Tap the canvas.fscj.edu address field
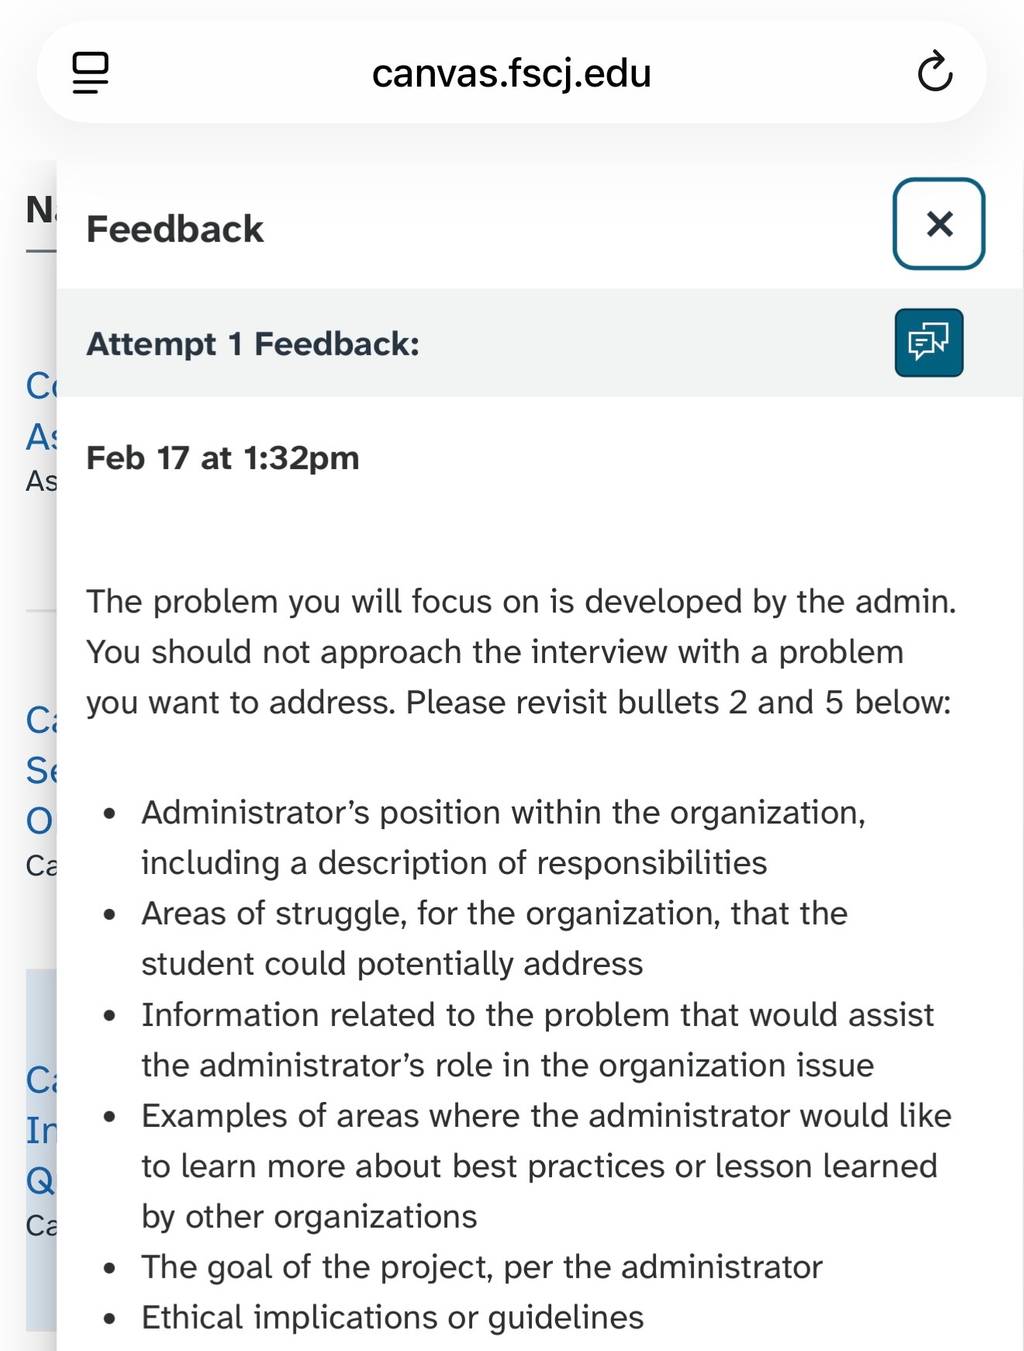Screen dimensions: 1024x1351 (x=511, y=73)
